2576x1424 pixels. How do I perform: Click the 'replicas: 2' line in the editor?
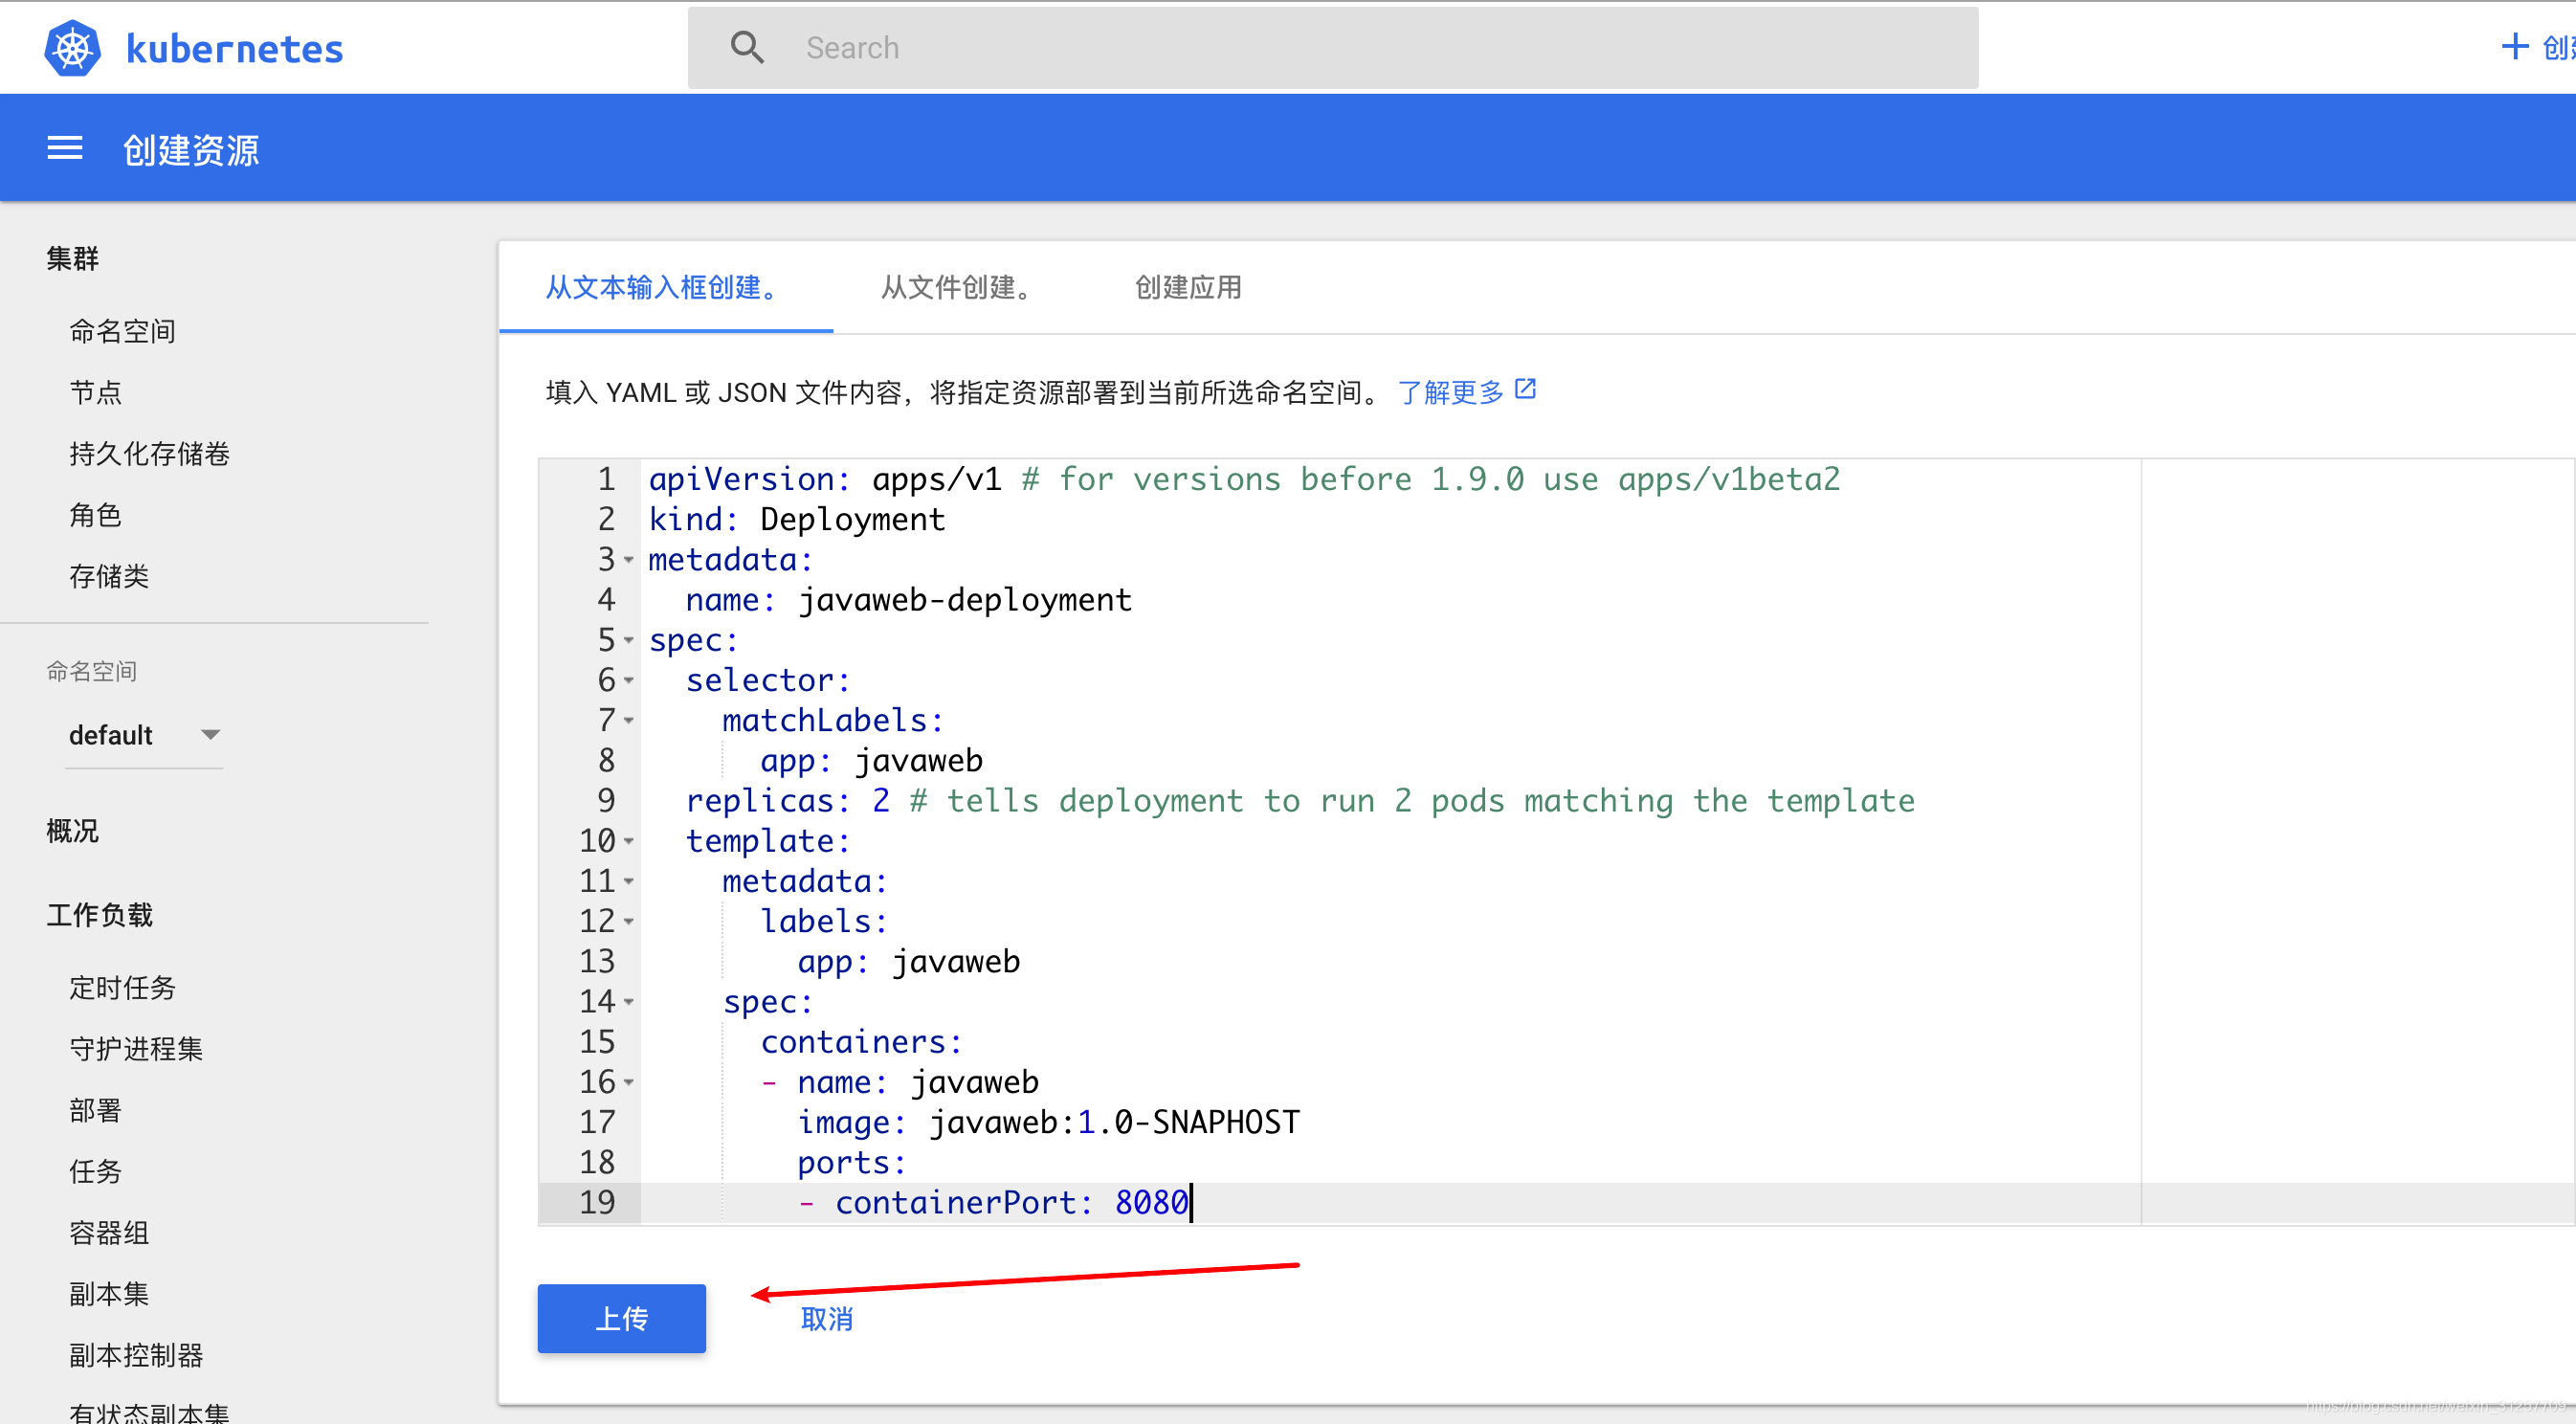pos(1300,801)
